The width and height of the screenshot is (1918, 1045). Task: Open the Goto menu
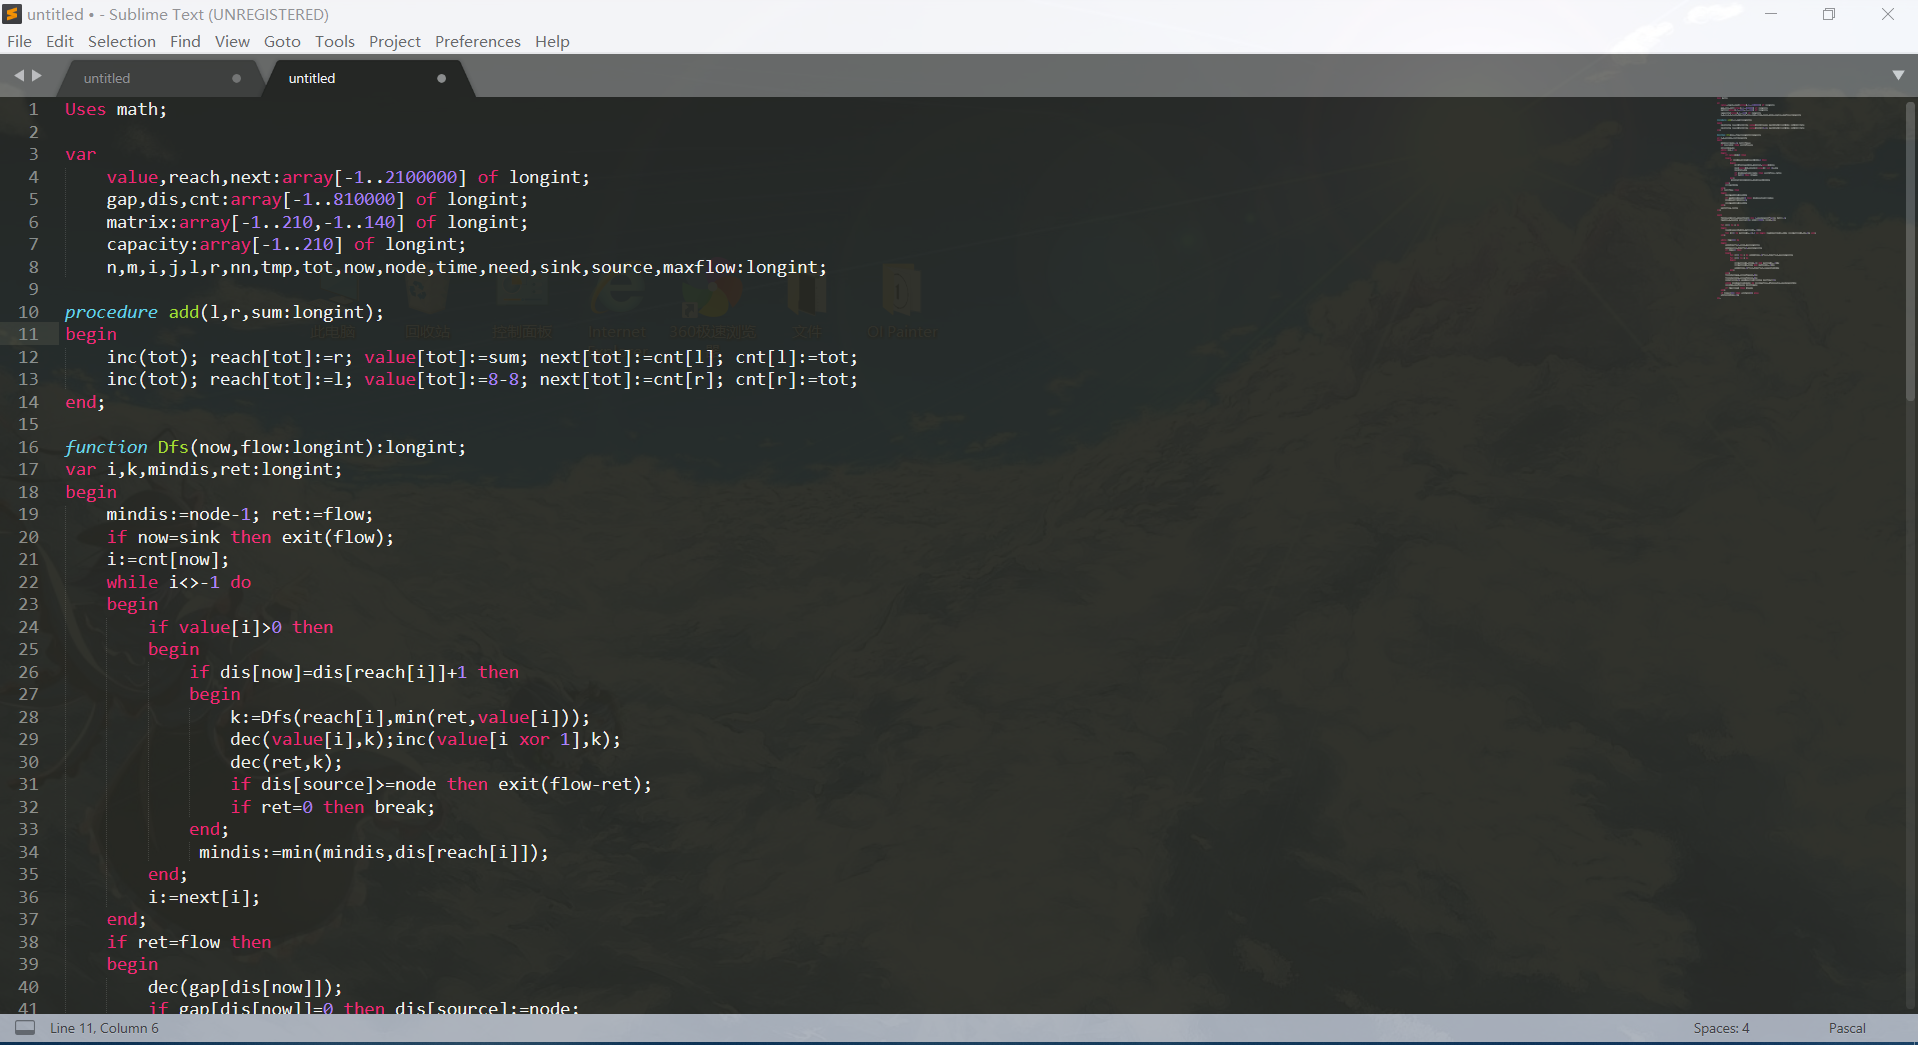pos(282,41)
